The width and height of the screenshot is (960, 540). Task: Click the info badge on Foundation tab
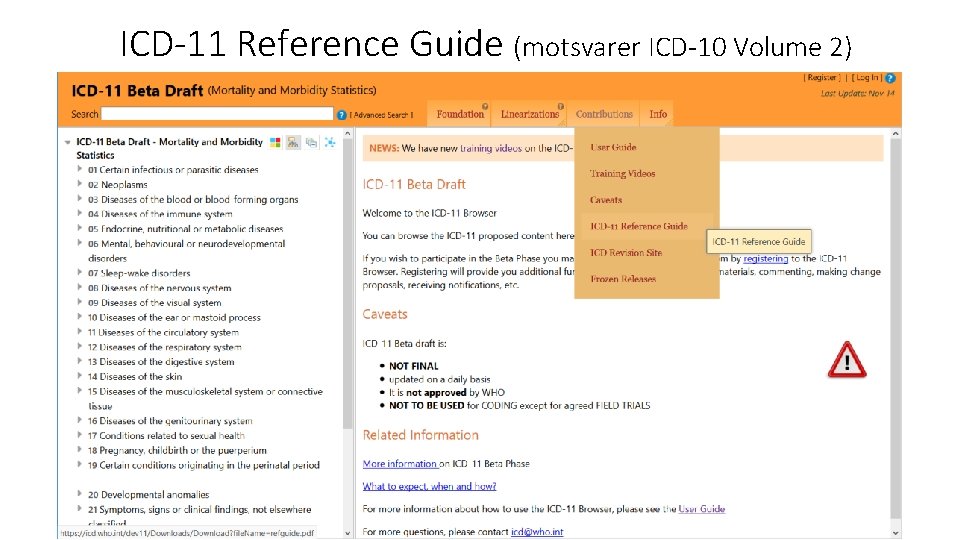pos(485,107)
